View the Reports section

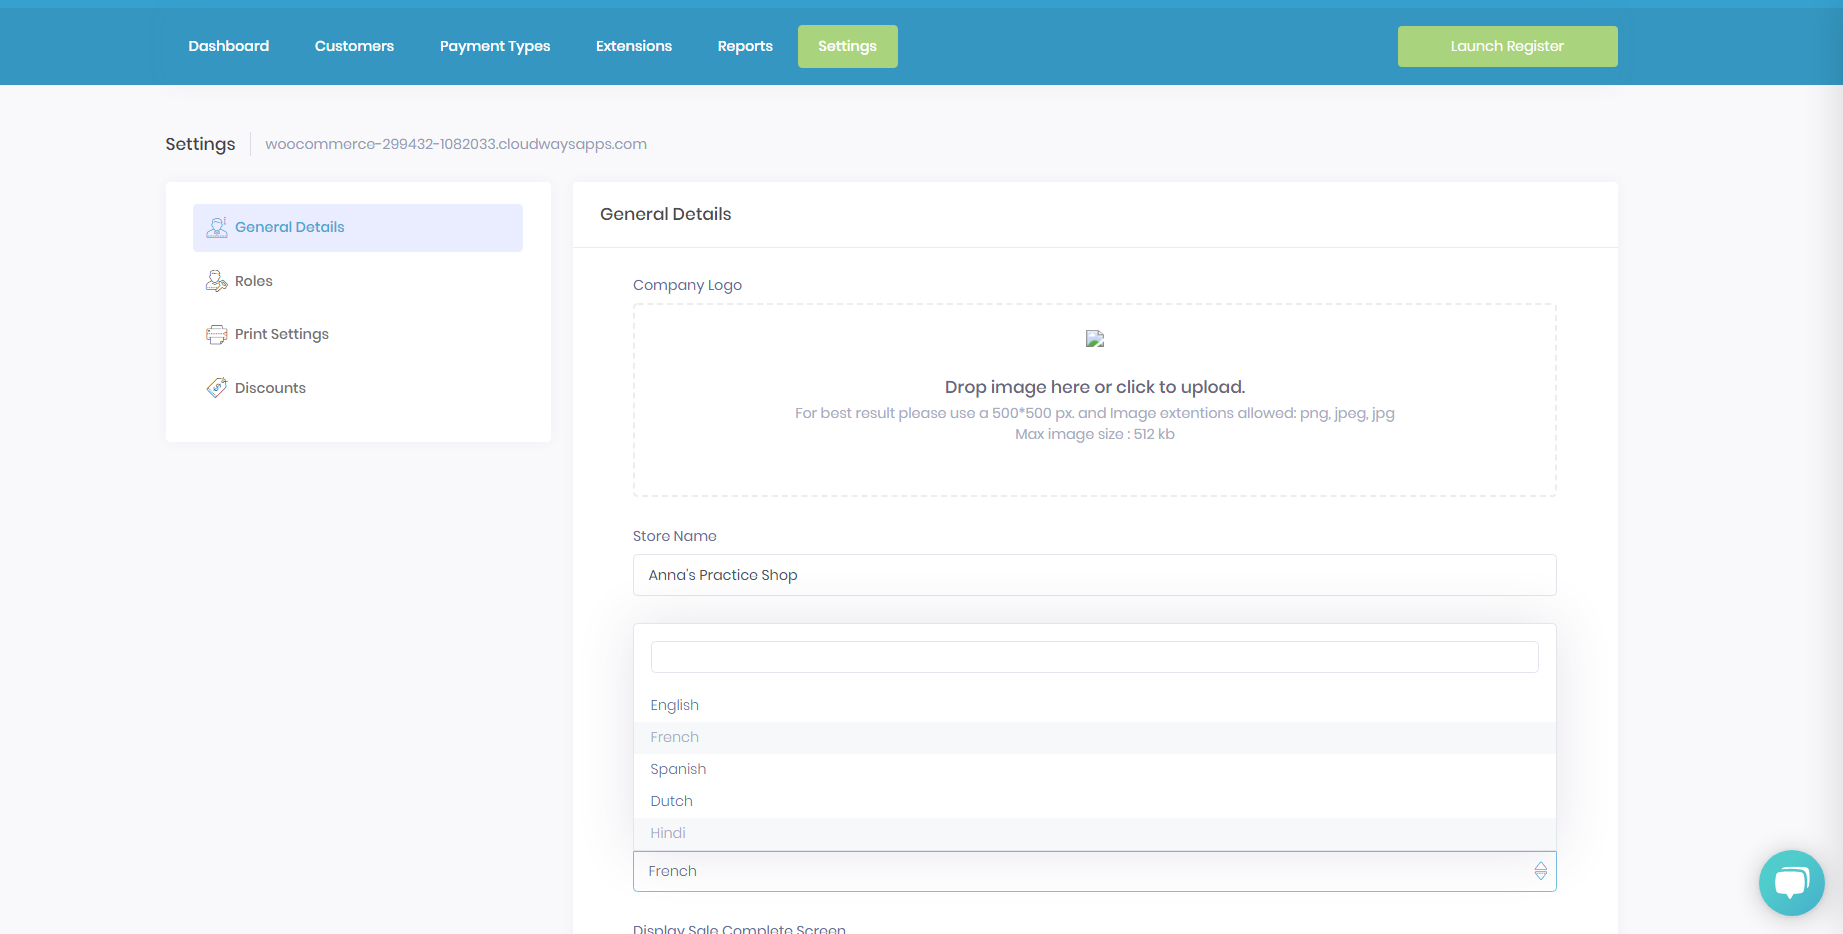click(x=745, y=46)
